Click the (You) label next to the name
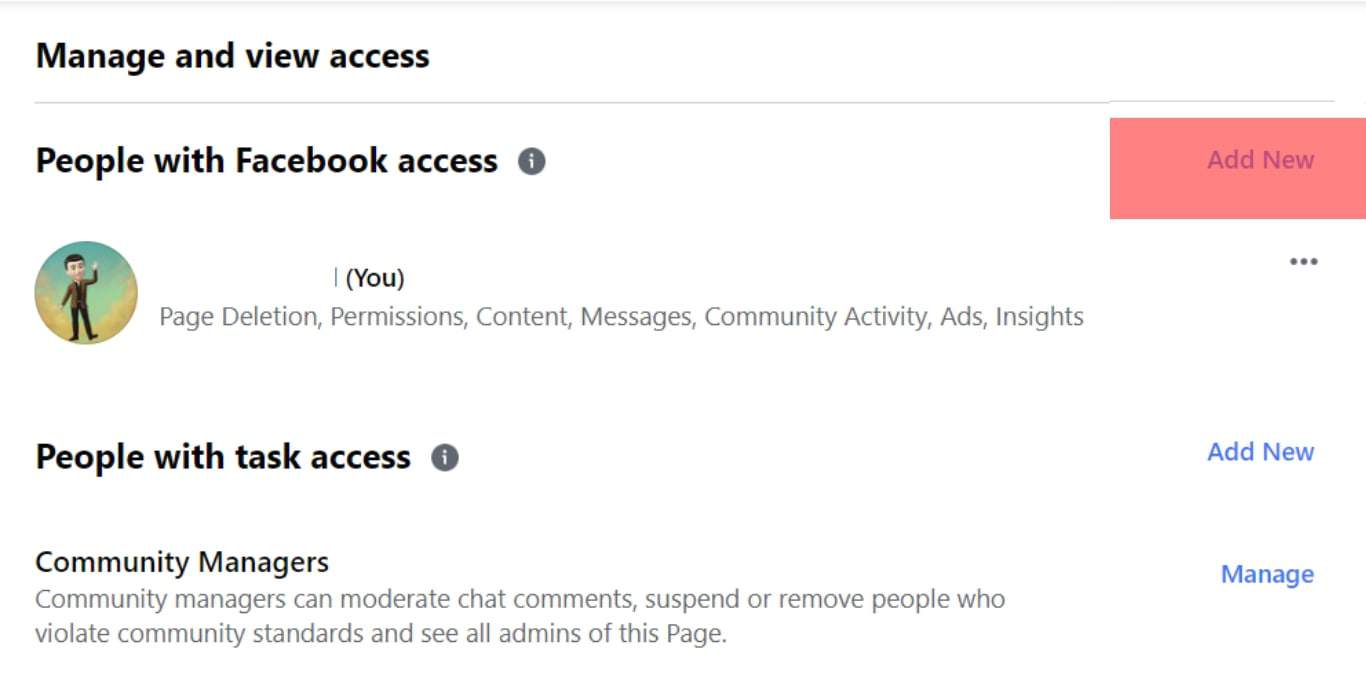The width and height of the screenshot is (1366, 700). coord(375,278)
